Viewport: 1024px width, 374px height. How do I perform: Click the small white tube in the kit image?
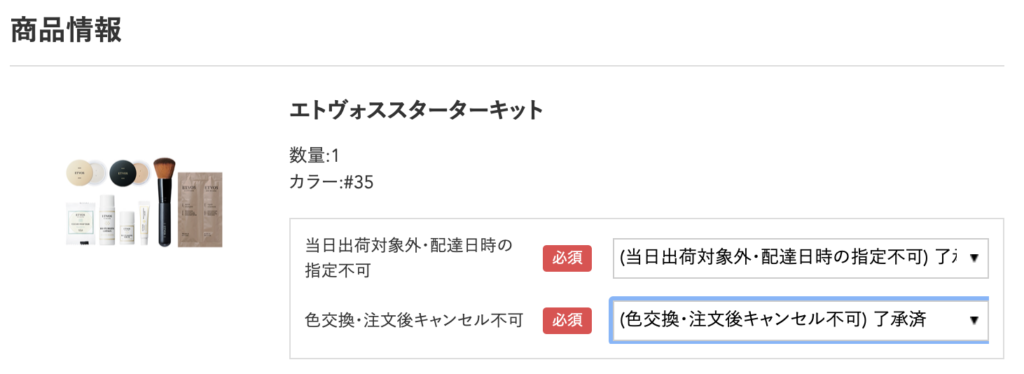(x=145, y=223)
